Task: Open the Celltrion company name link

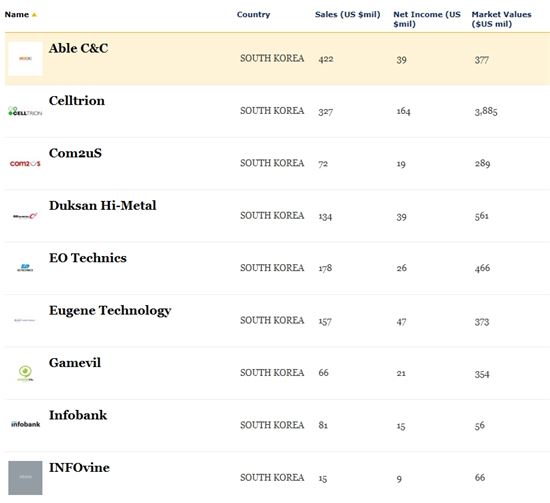Action: (x=77, y=101)
